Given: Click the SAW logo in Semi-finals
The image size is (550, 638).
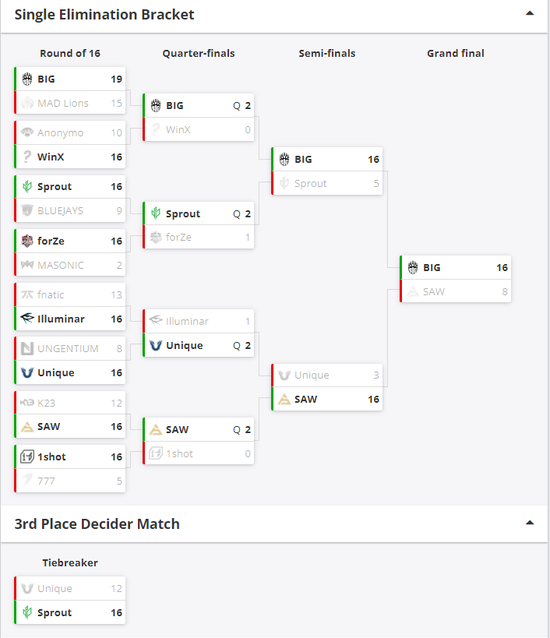Looking at the screenshot, I should [284, 399].
